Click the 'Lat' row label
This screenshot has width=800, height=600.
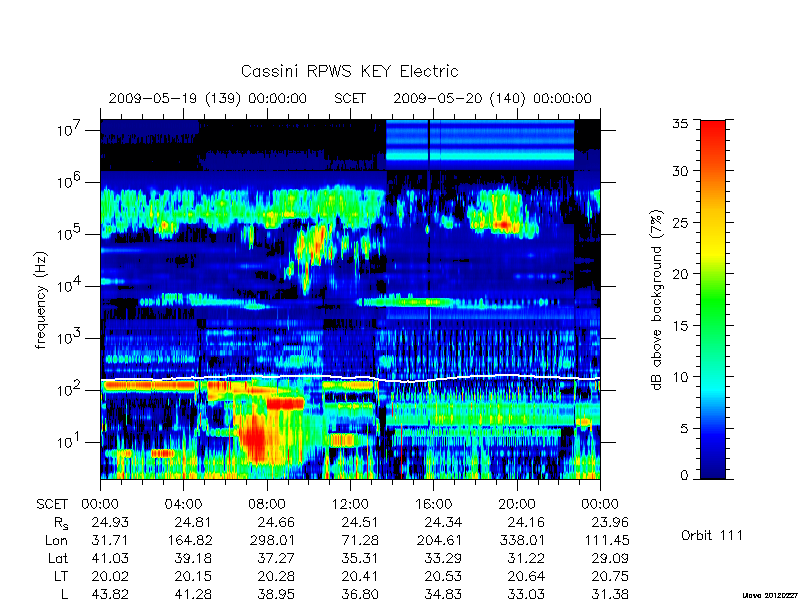pos(58,558)
